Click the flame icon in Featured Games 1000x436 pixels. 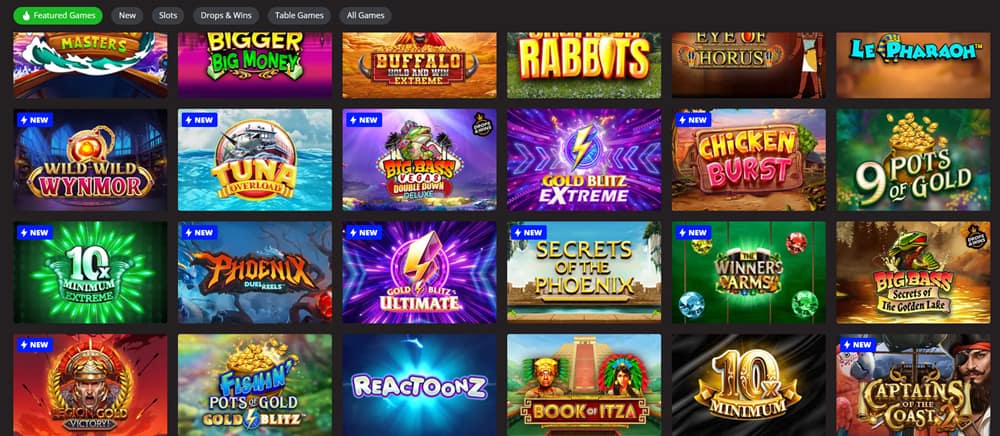click(26, 15)
